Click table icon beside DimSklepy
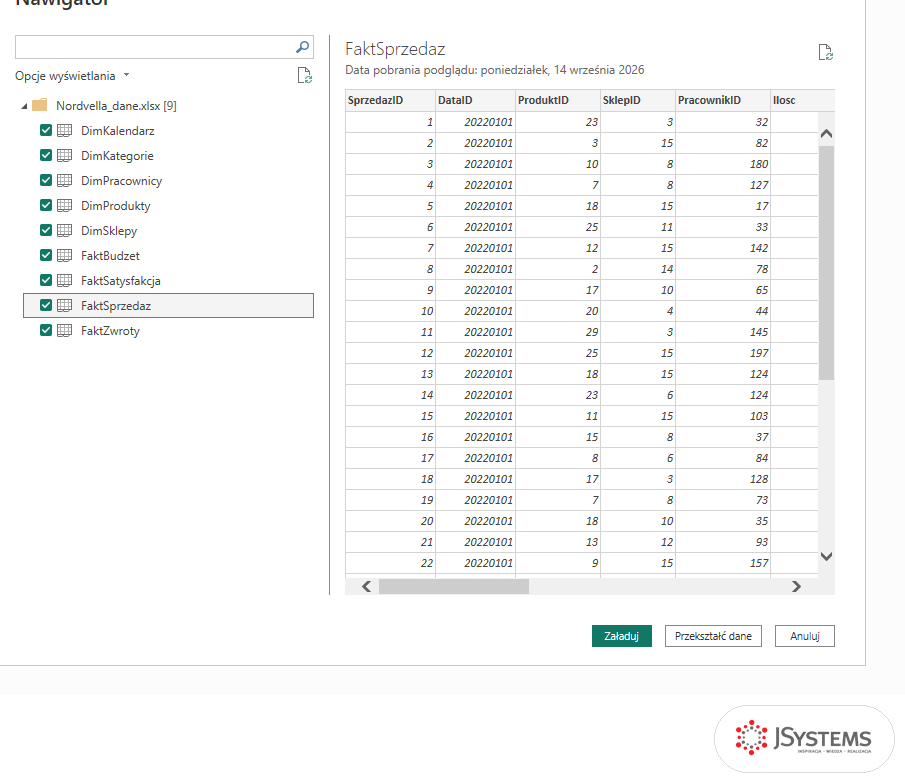Viewport: 905px width, 783px height. point(65,230)
